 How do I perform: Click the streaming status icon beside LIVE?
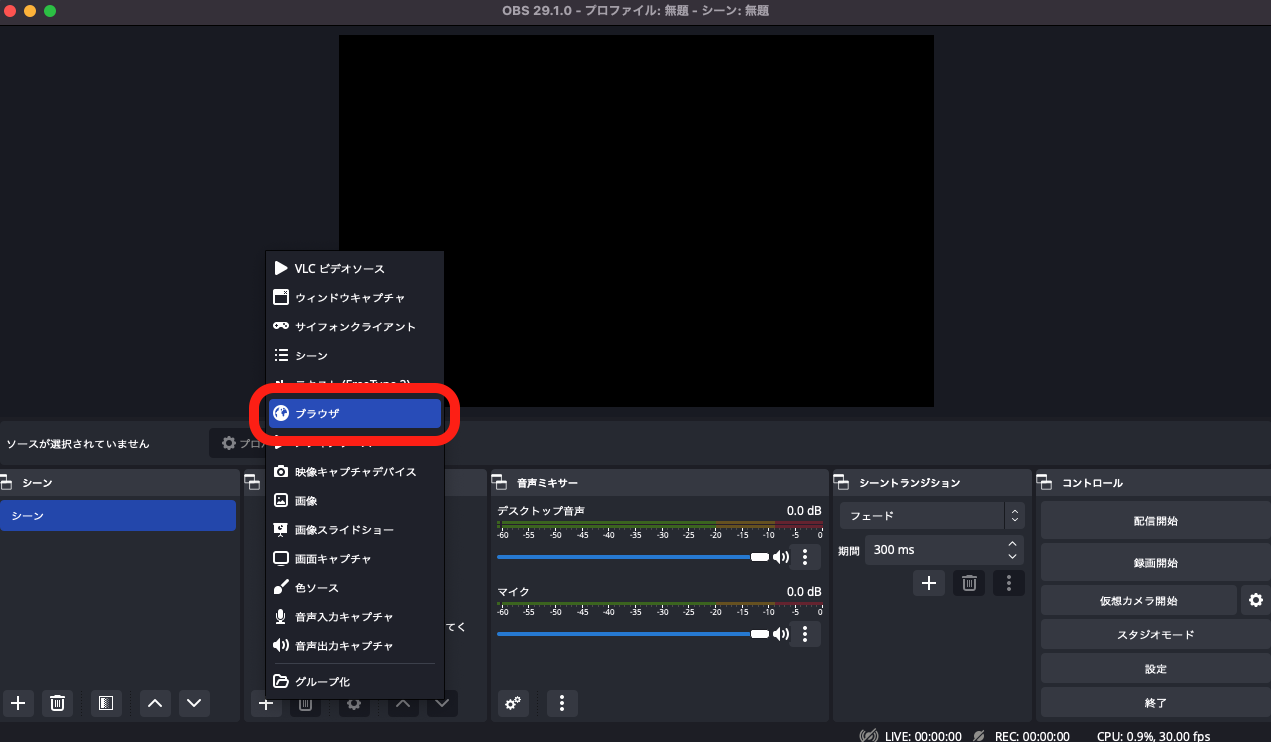click(x=869, y=736)
